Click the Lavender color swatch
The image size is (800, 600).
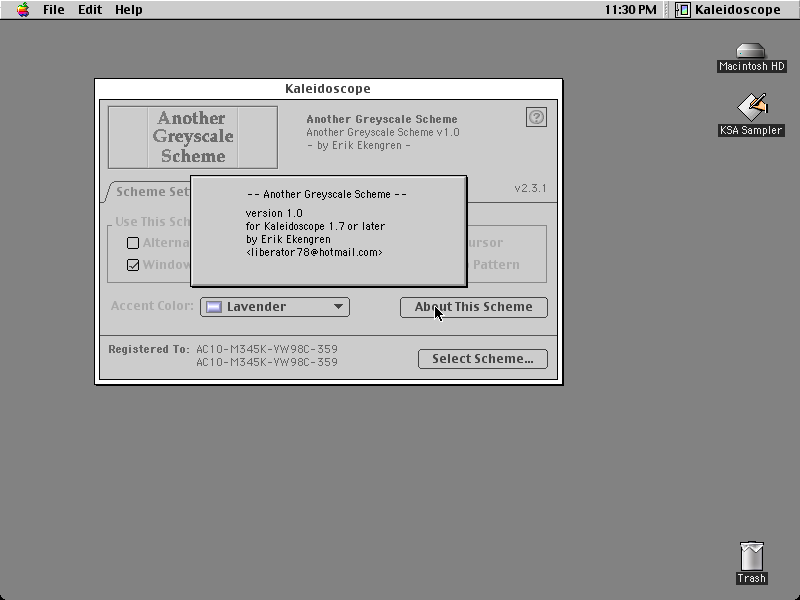coord(214,307)
